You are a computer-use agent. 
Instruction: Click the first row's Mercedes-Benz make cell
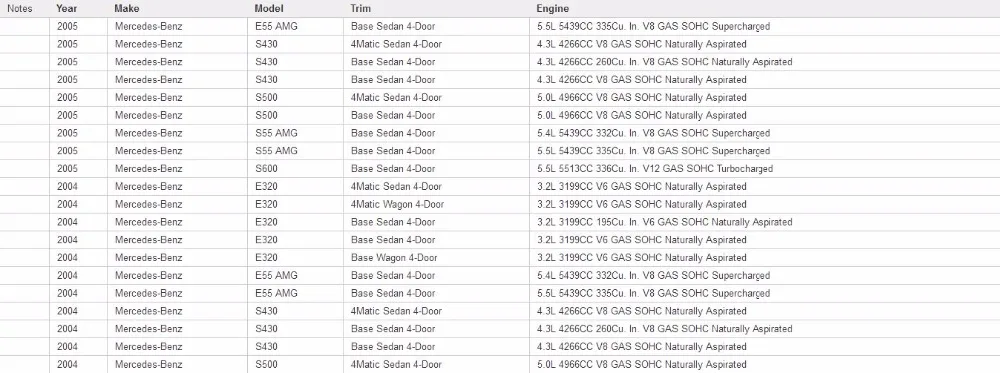pos(178,27)
